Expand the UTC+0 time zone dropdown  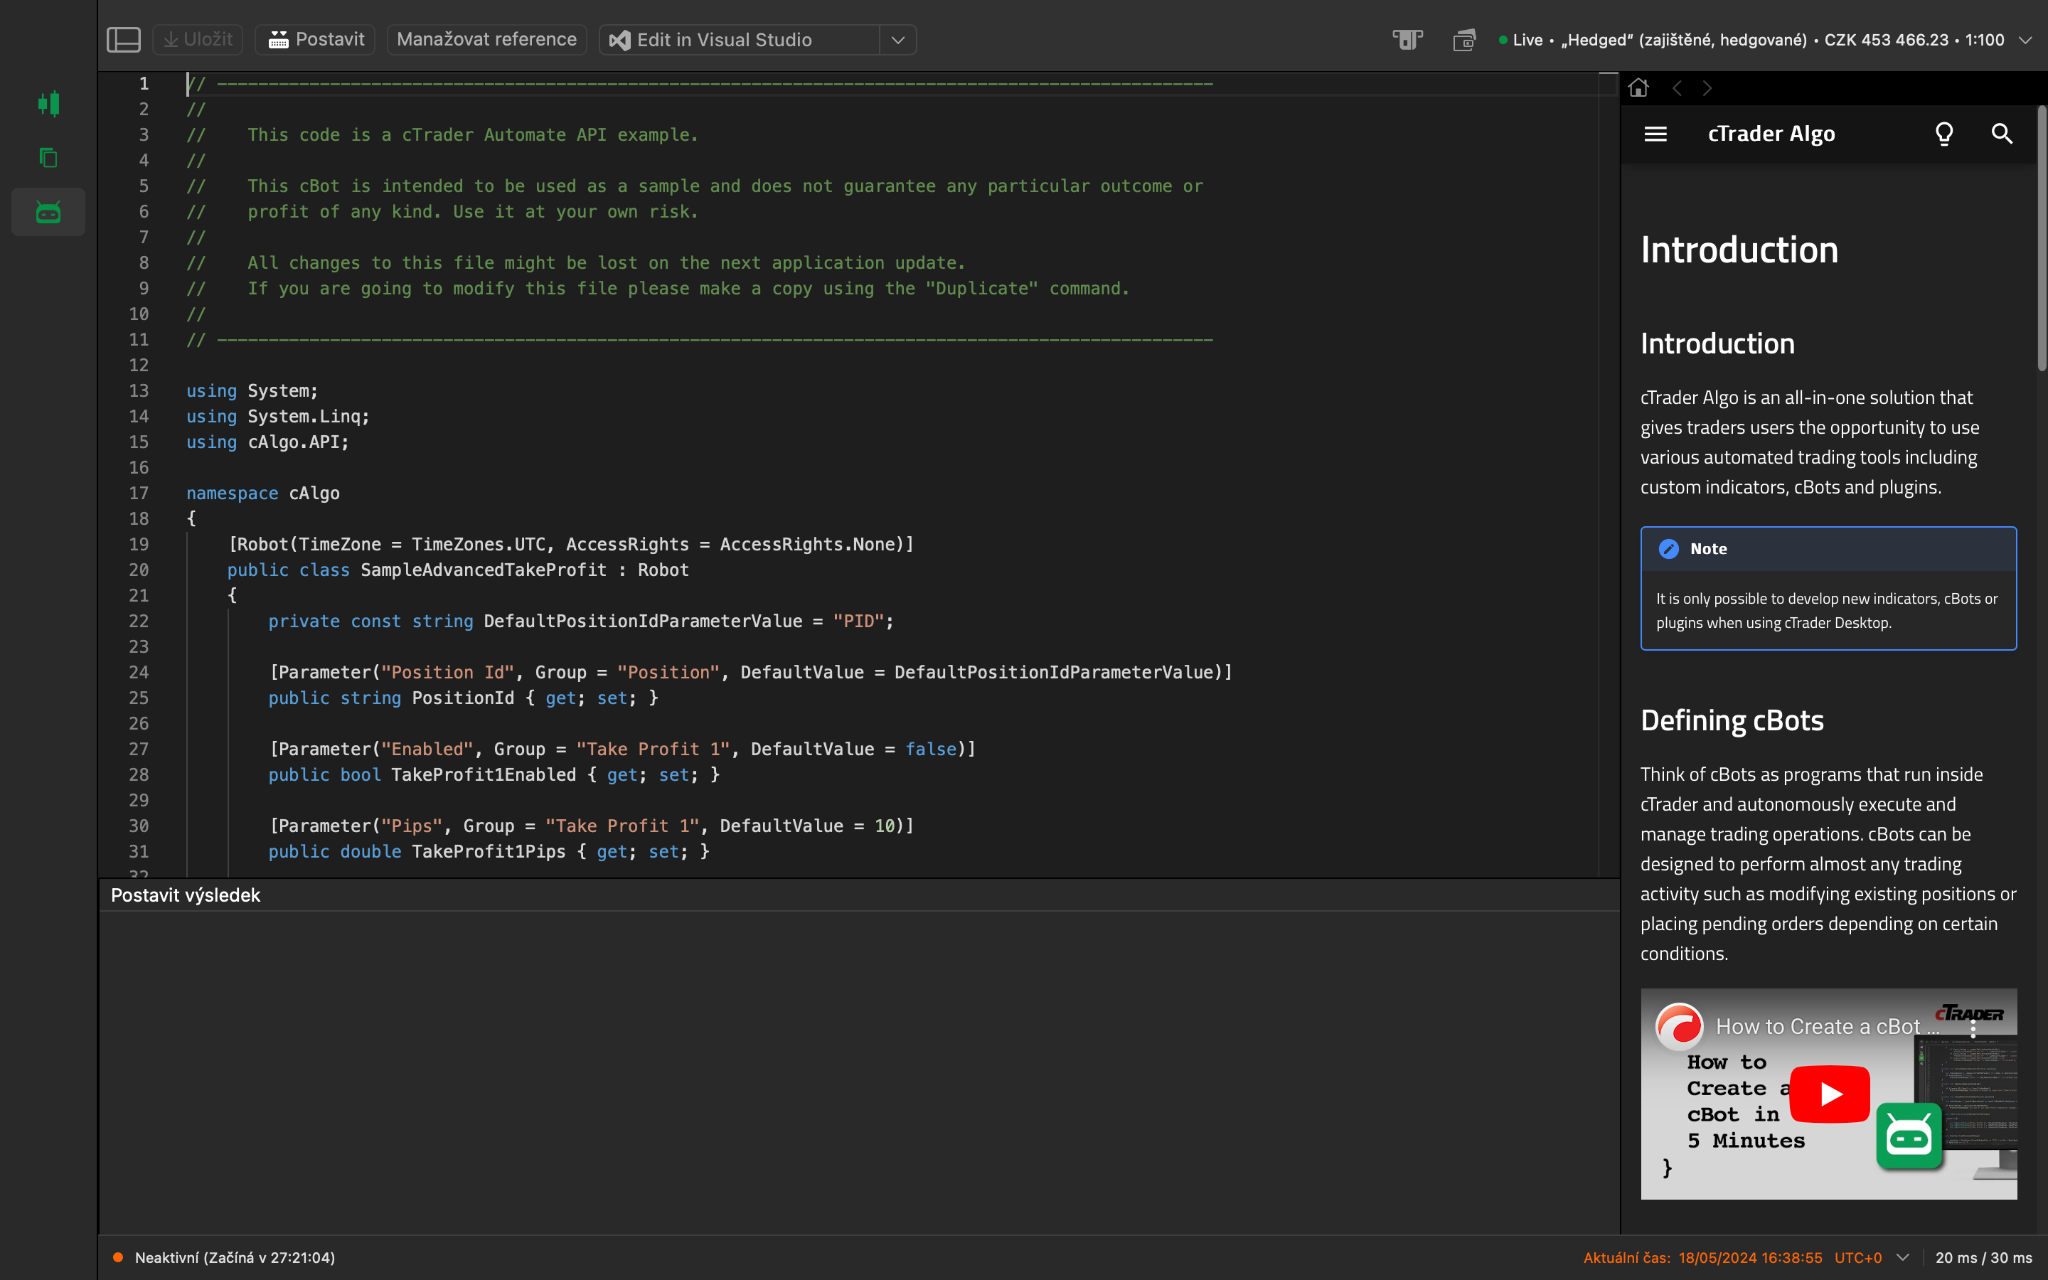(1902, 1258)
